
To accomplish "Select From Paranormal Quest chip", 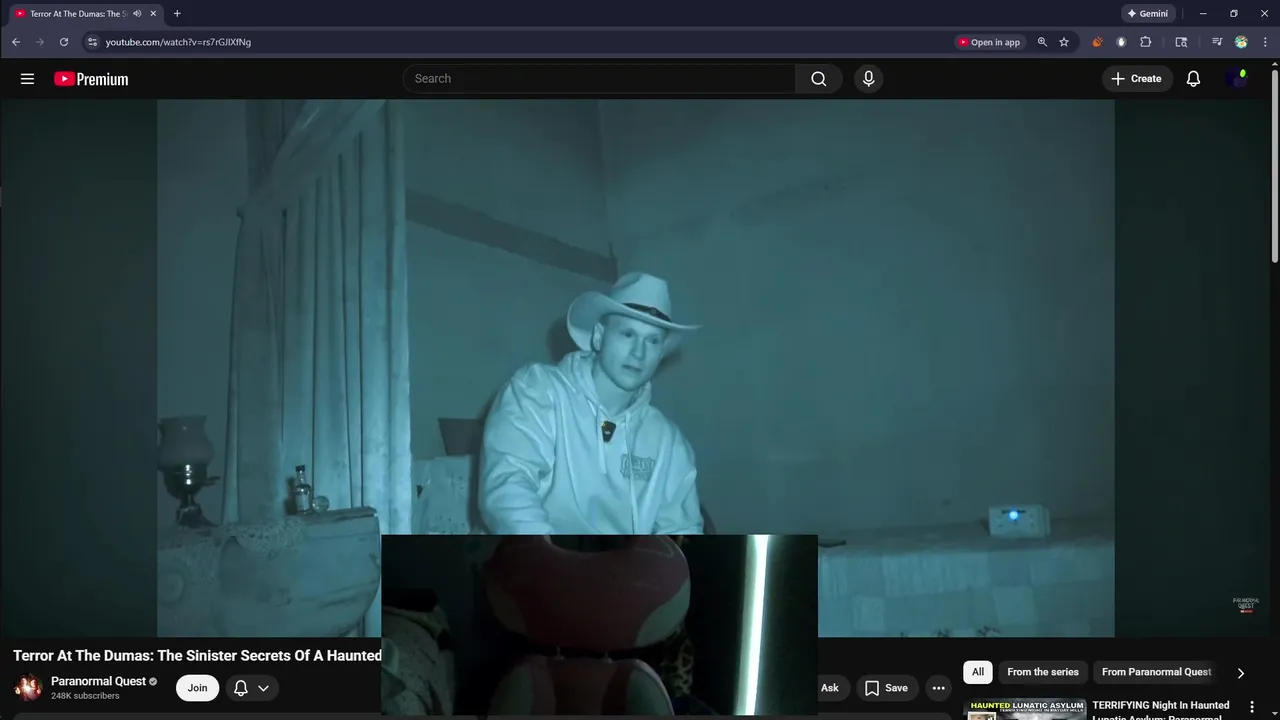I will coord(1156,672).
